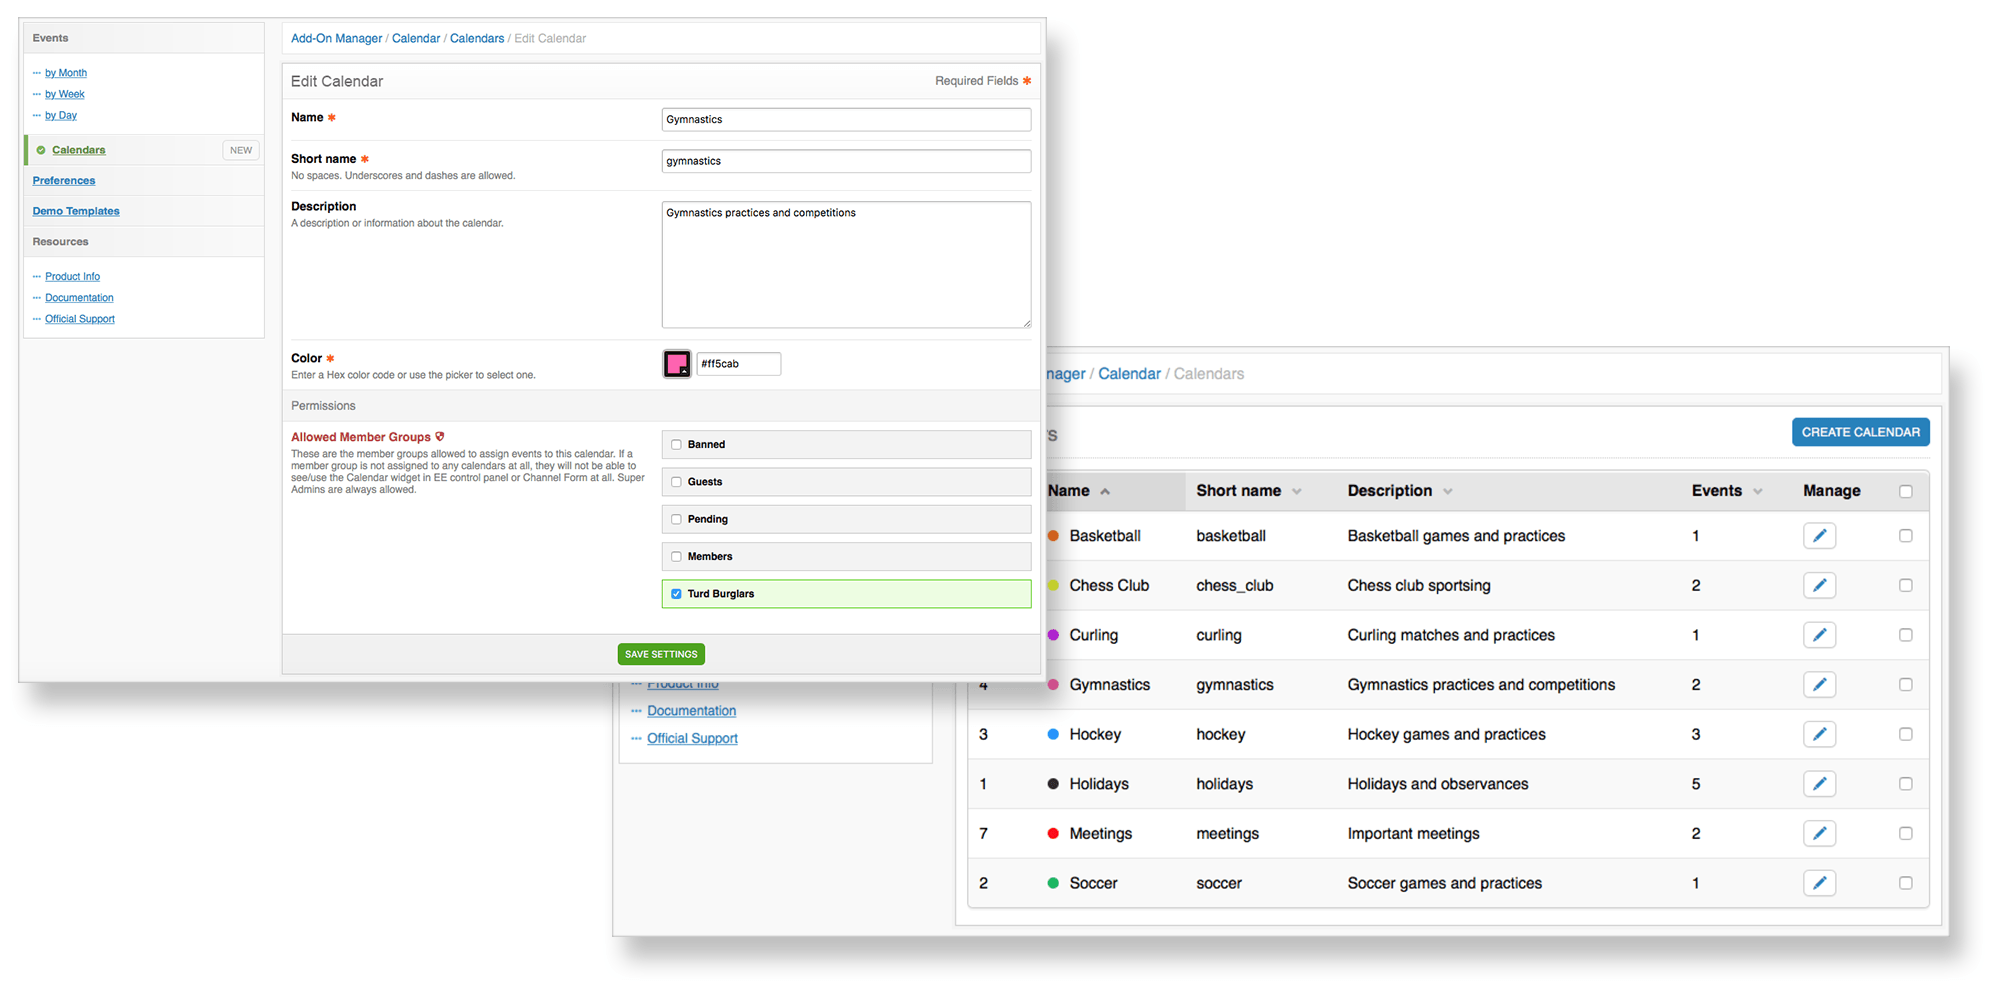The width and height of the screenshot is (2000, 1000).
Task: Click the 'chess_club' short name cell
Action: point(1234,586)
